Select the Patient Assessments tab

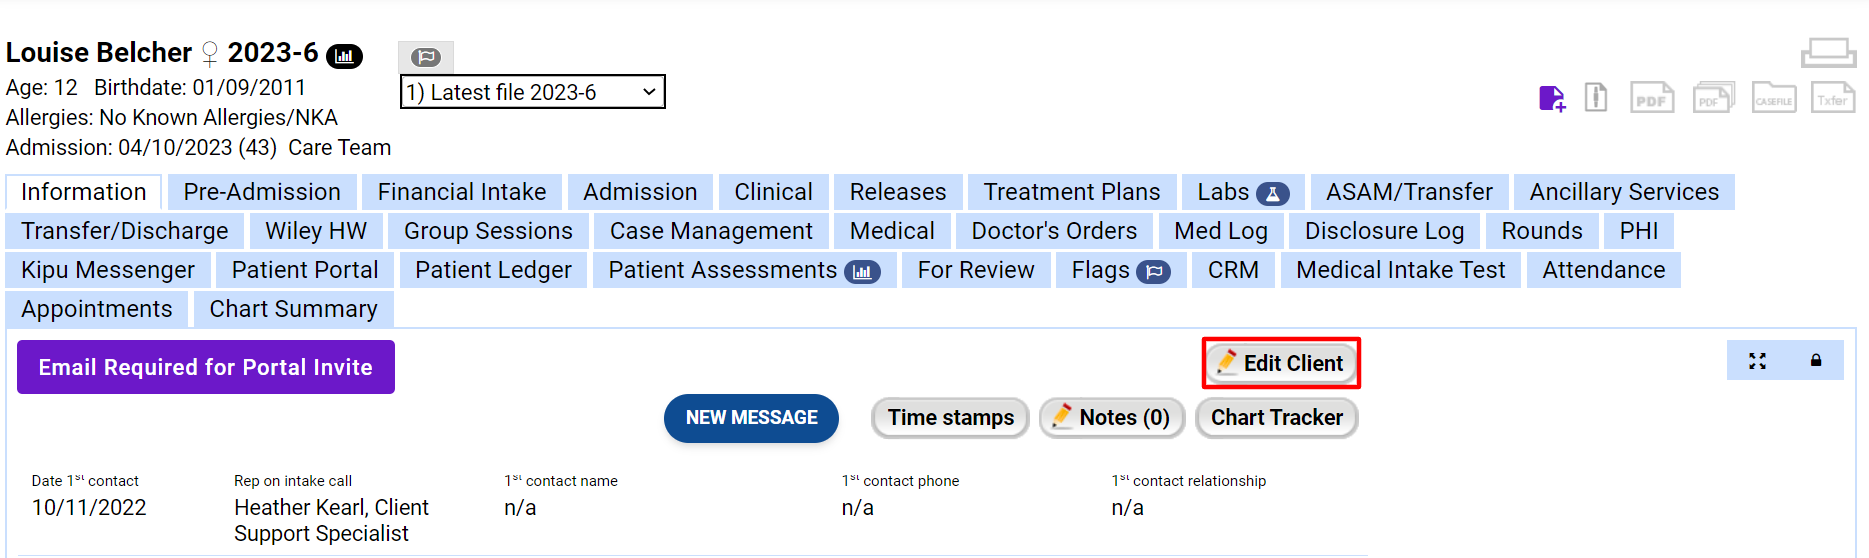point(743,270)
